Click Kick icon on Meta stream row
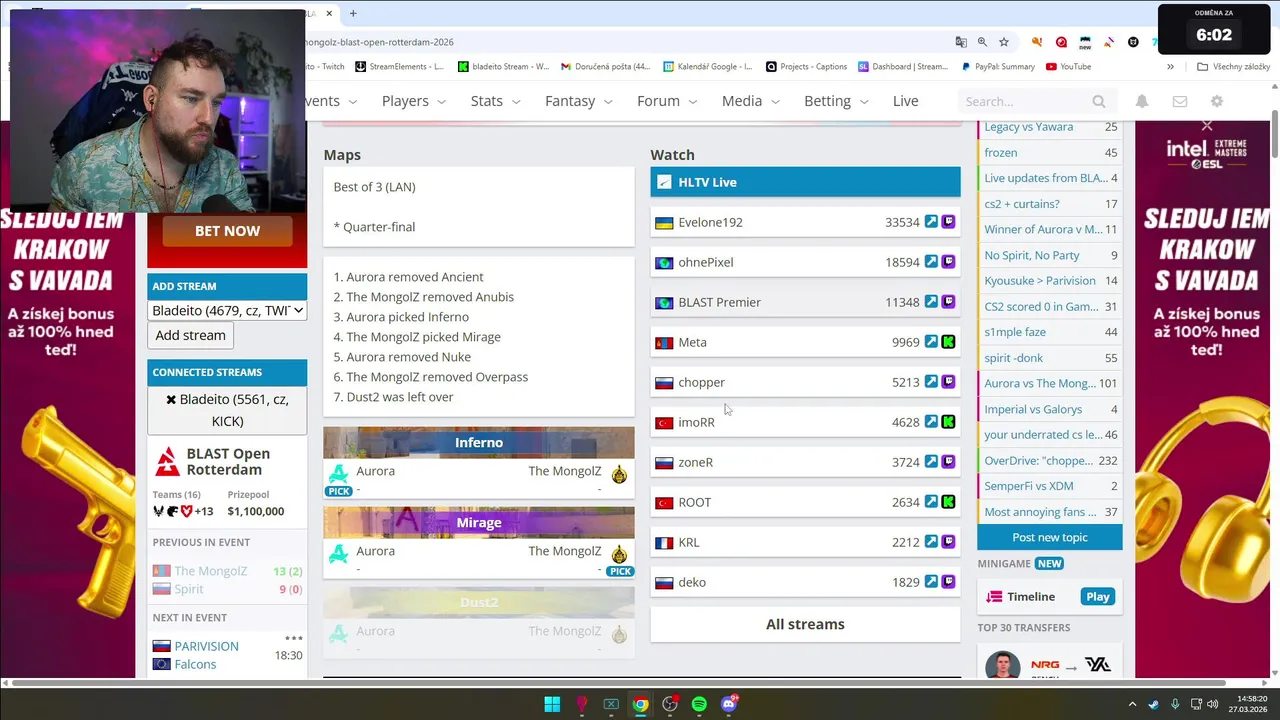Image resolution: width=1280 pixels, height=720 pixels. [948, 342]
